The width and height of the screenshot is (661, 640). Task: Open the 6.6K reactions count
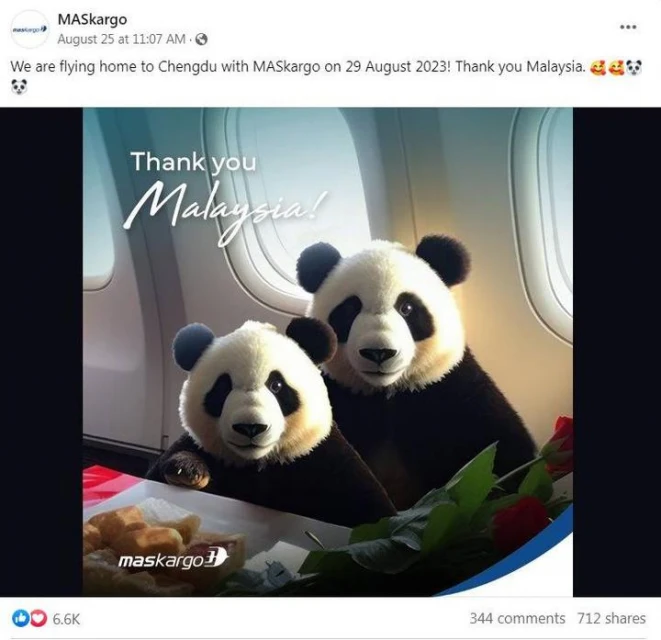click(66, 619)
